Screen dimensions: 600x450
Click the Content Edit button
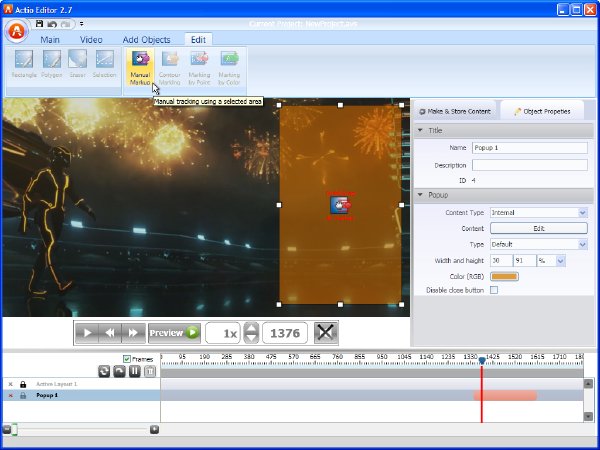click(x=538, y=228)
